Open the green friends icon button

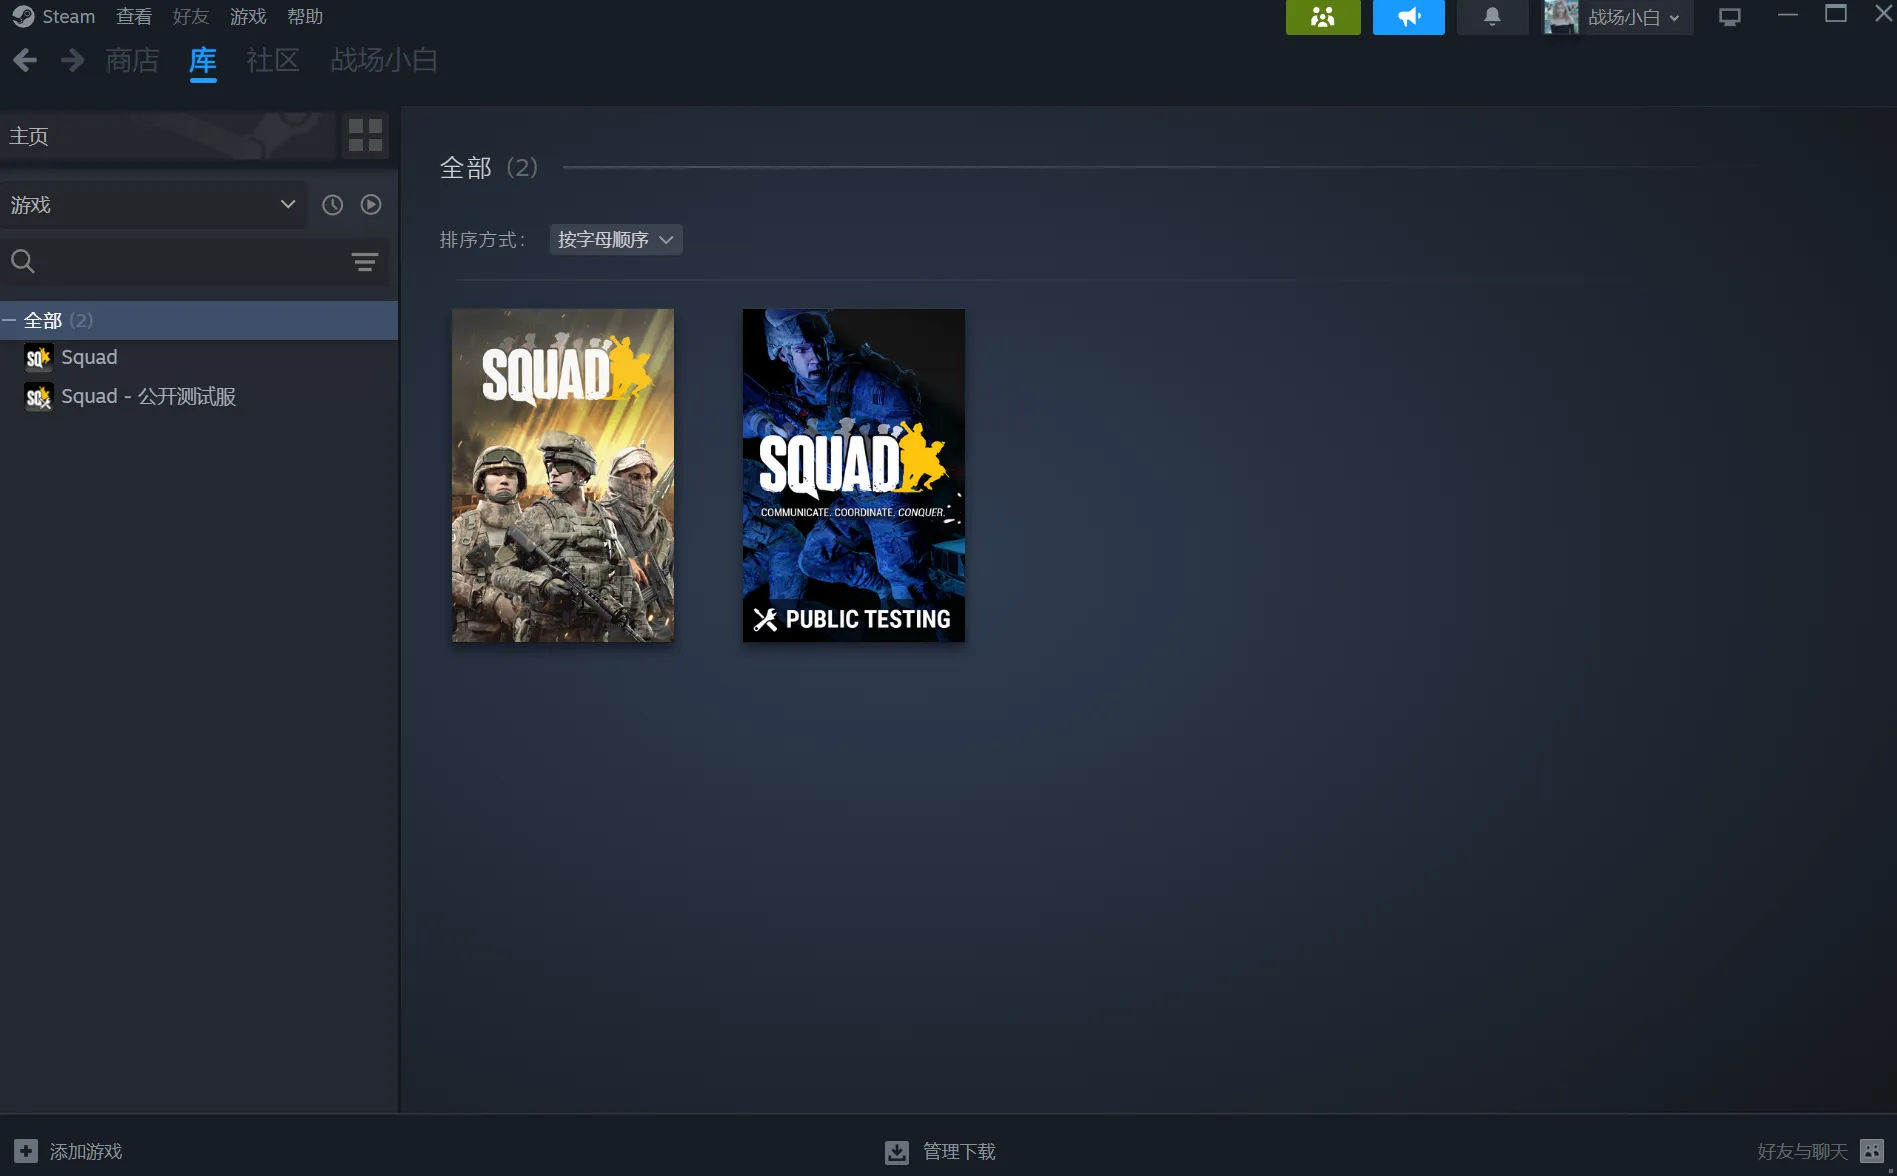[x=1322, y=17]
